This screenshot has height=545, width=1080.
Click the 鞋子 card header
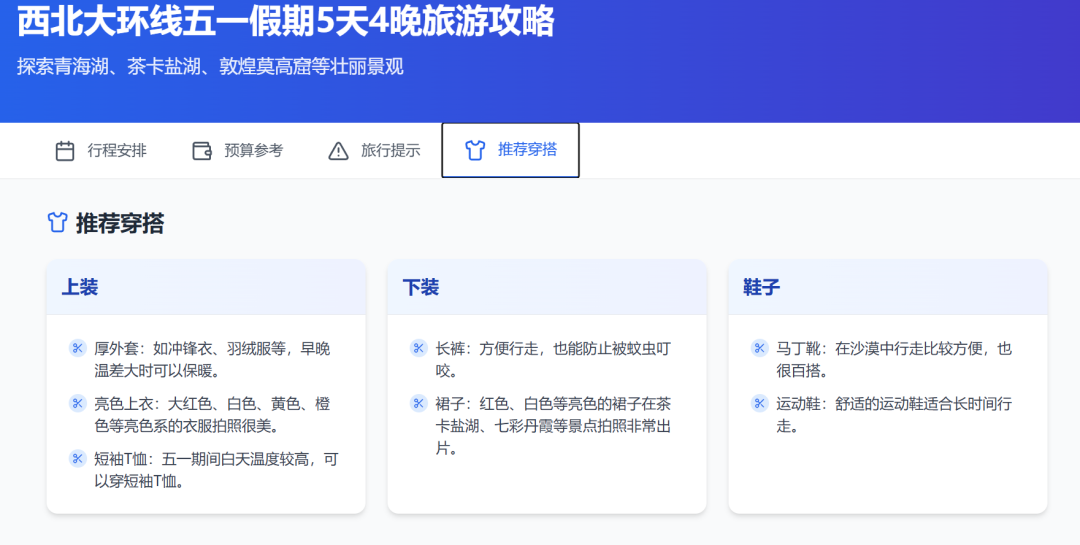click(x=888, y=287)
